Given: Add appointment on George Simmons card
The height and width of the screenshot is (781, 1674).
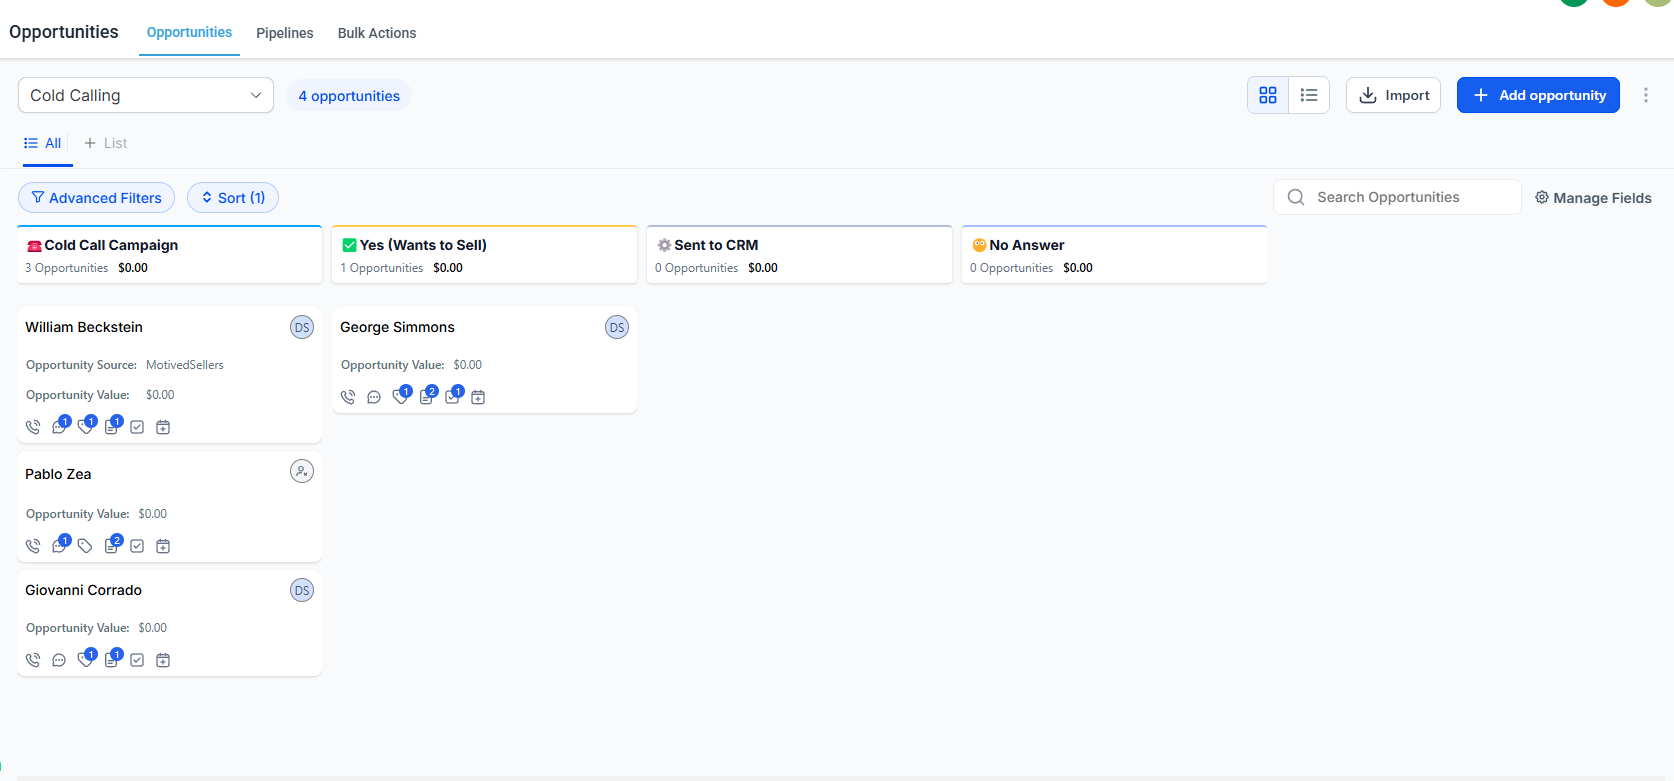Looking at the screenshot, I should tap(478, 397).
